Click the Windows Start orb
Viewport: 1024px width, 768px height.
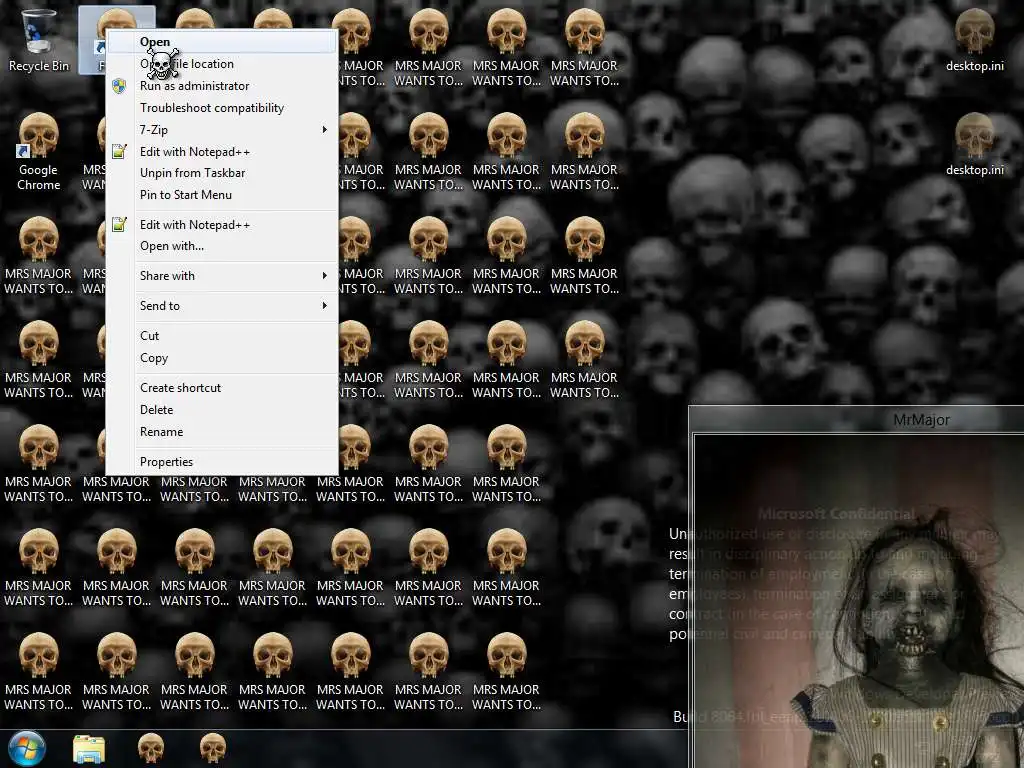click(27, 748)
